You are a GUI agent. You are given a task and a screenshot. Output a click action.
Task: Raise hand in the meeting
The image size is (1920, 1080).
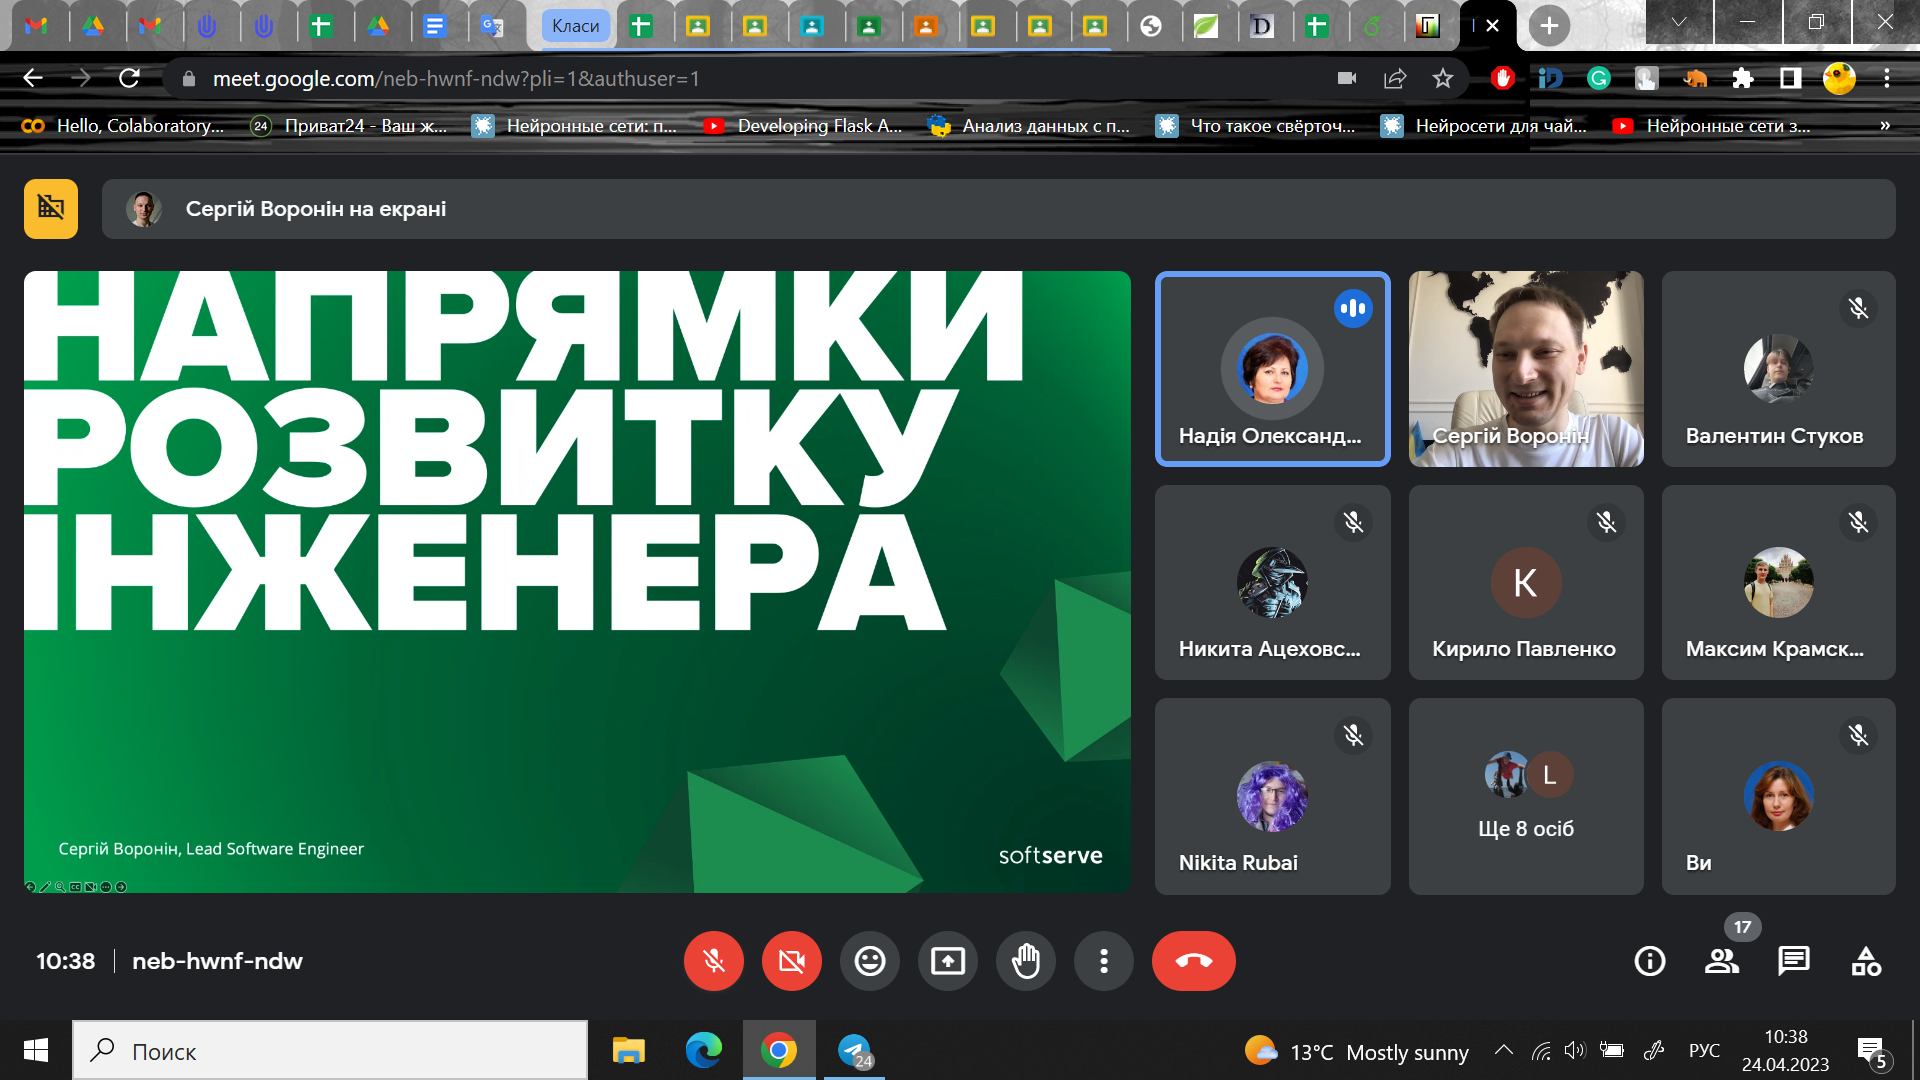(1025, 961)
